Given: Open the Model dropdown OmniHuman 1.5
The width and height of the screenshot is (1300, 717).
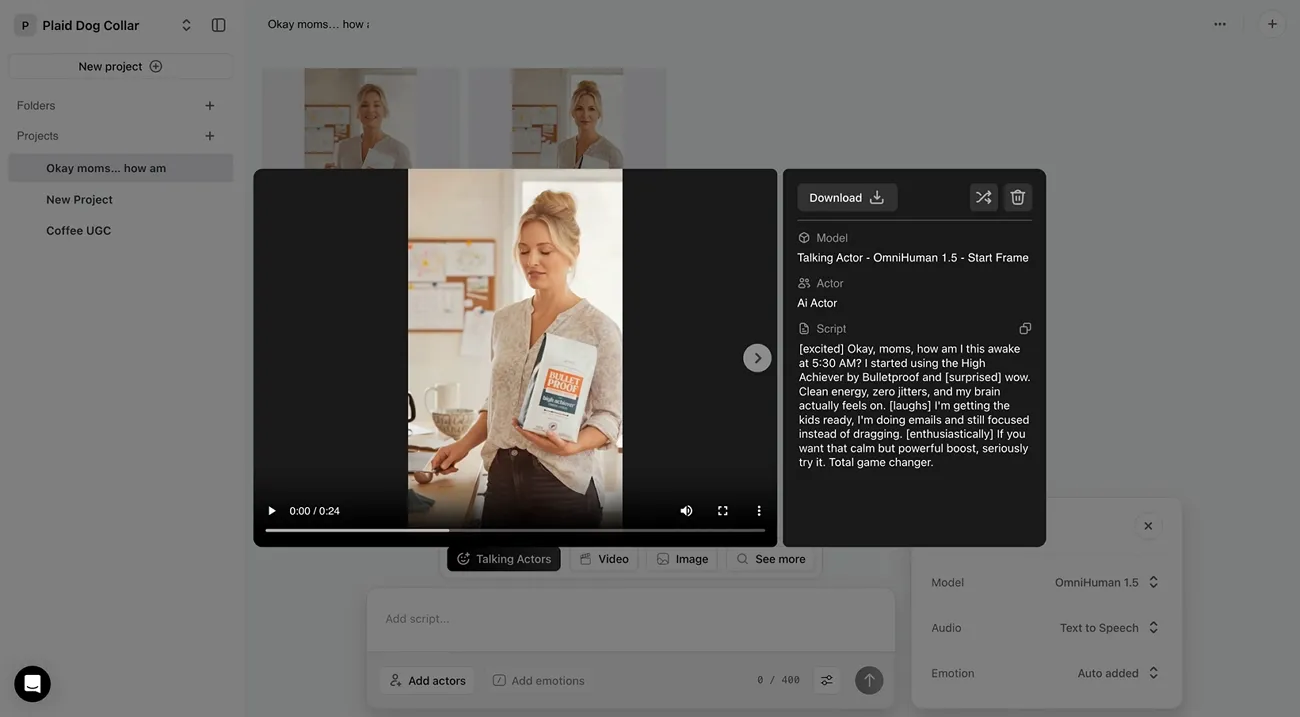Looking at the screenshot, I should click(x=1107, y=583).
